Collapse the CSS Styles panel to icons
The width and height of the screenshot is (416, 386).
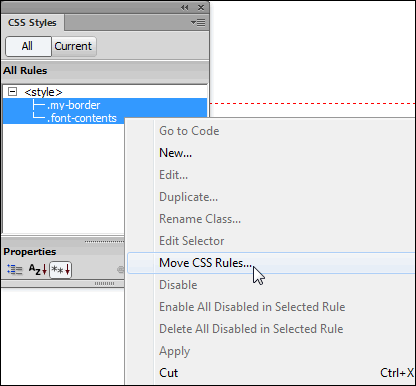click(184, 7)
